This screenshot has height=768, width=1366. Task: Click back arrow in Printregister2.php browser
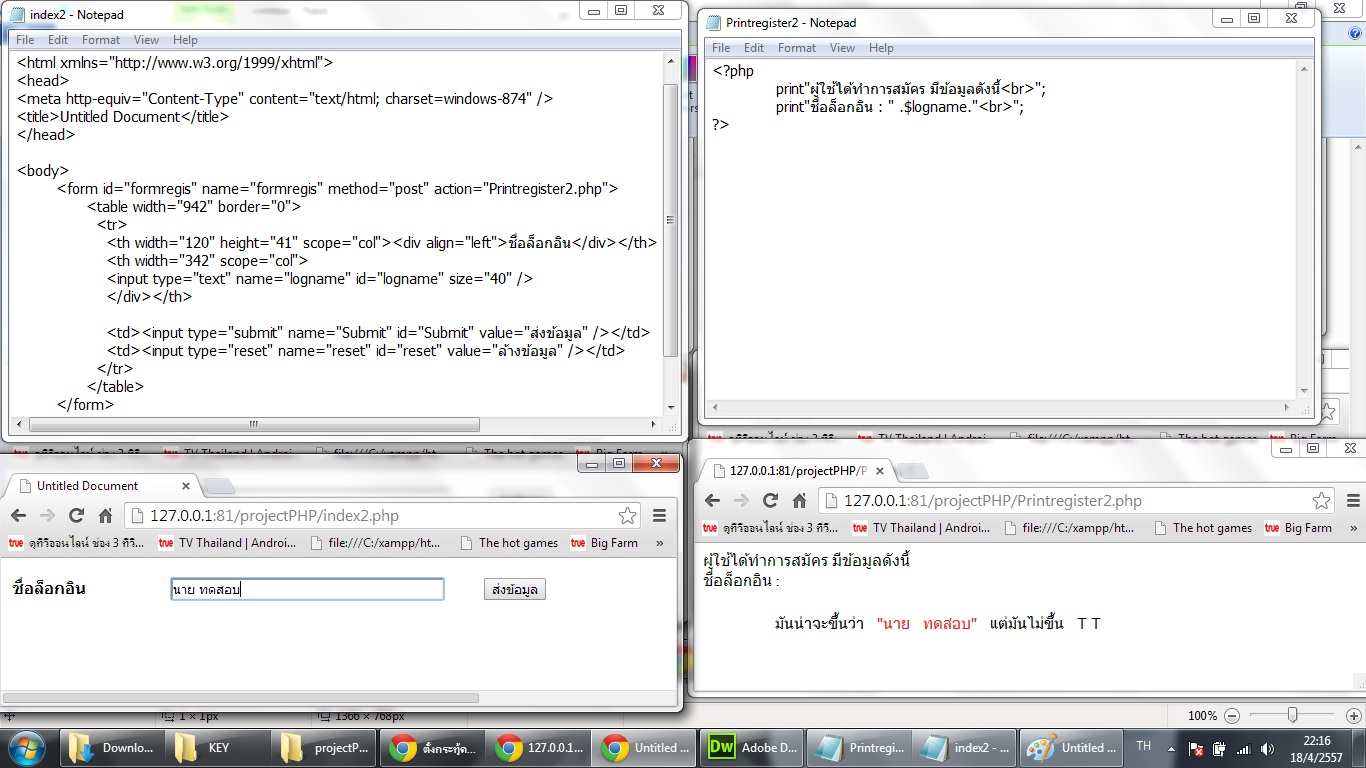click(x=712, y=501)
